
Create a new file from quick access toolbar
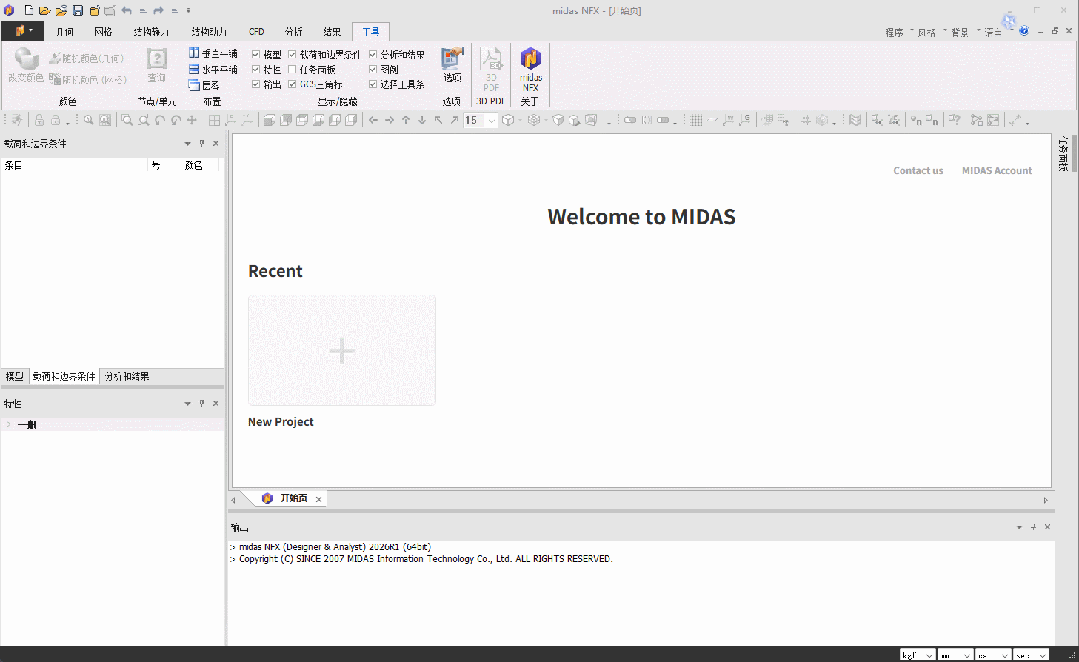click(x=29, y=10)
